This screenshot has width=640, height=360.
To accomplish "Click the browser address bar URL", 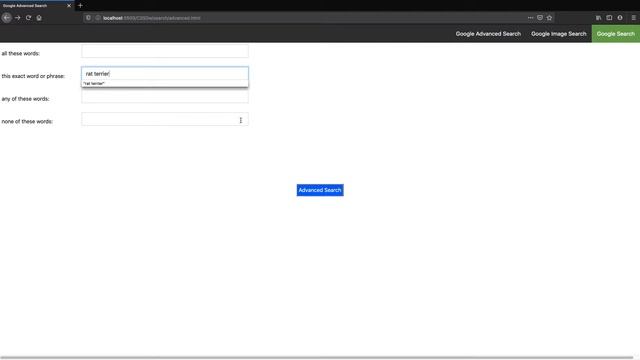I will pos(151,18).
